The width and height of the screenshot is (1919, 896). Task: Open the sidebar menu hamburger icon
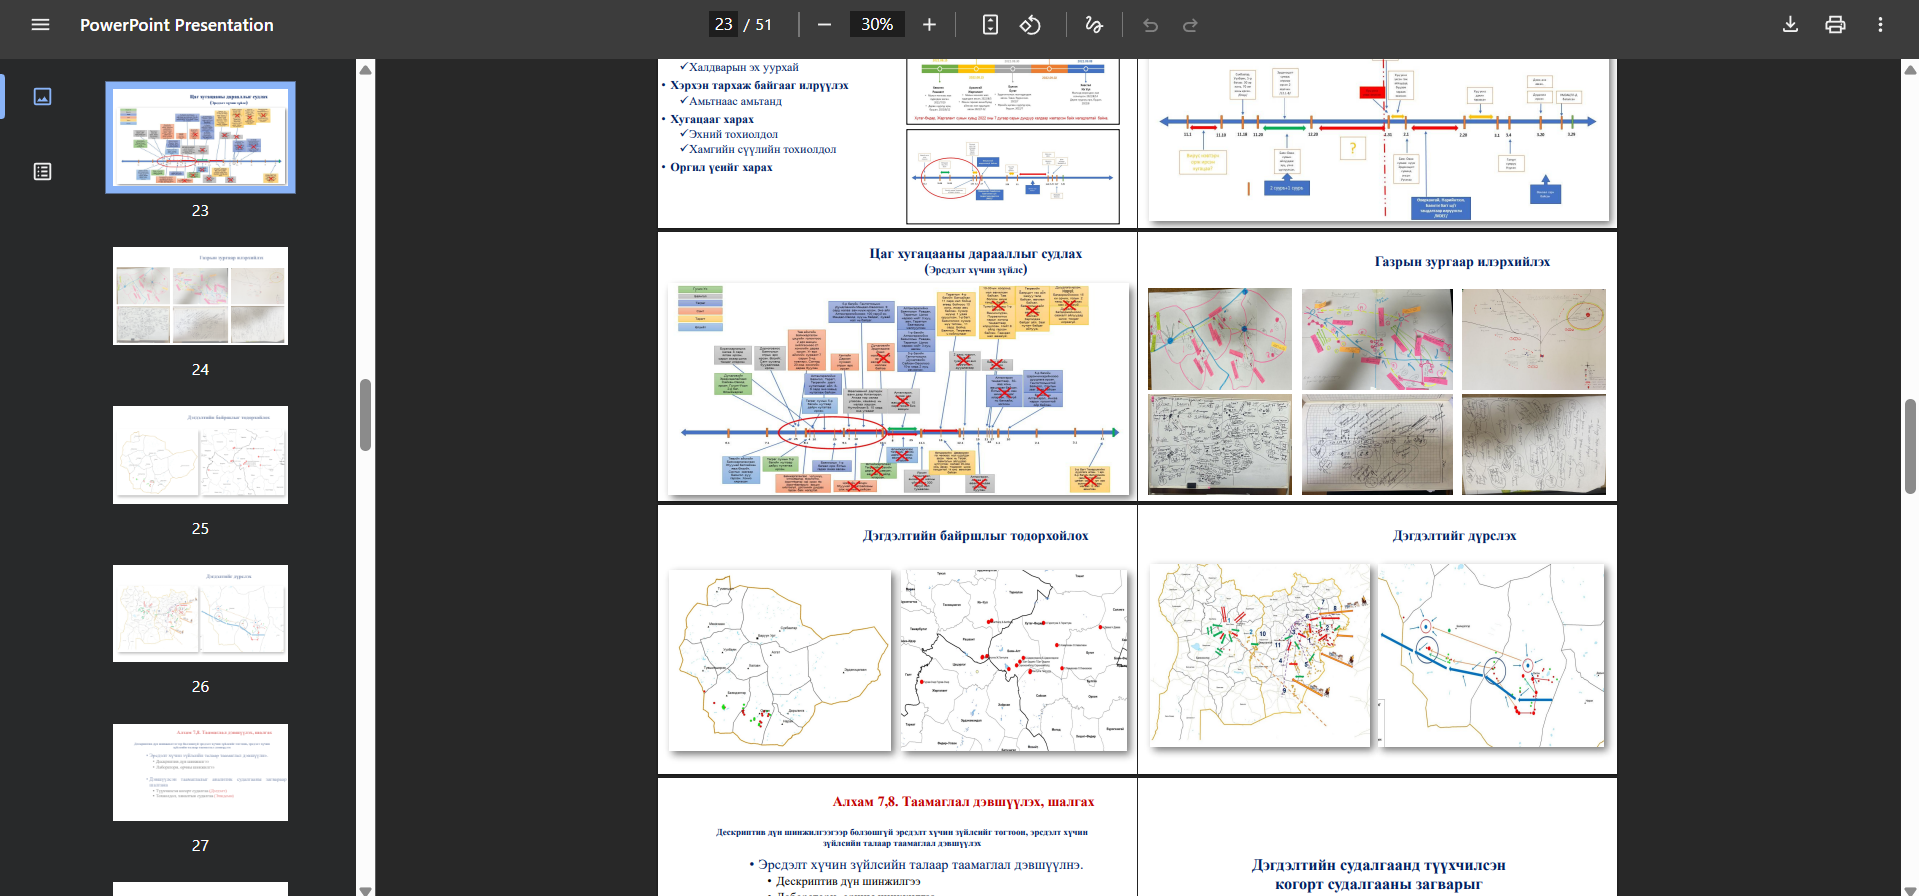pyautogui.click(x=40, y=25)
